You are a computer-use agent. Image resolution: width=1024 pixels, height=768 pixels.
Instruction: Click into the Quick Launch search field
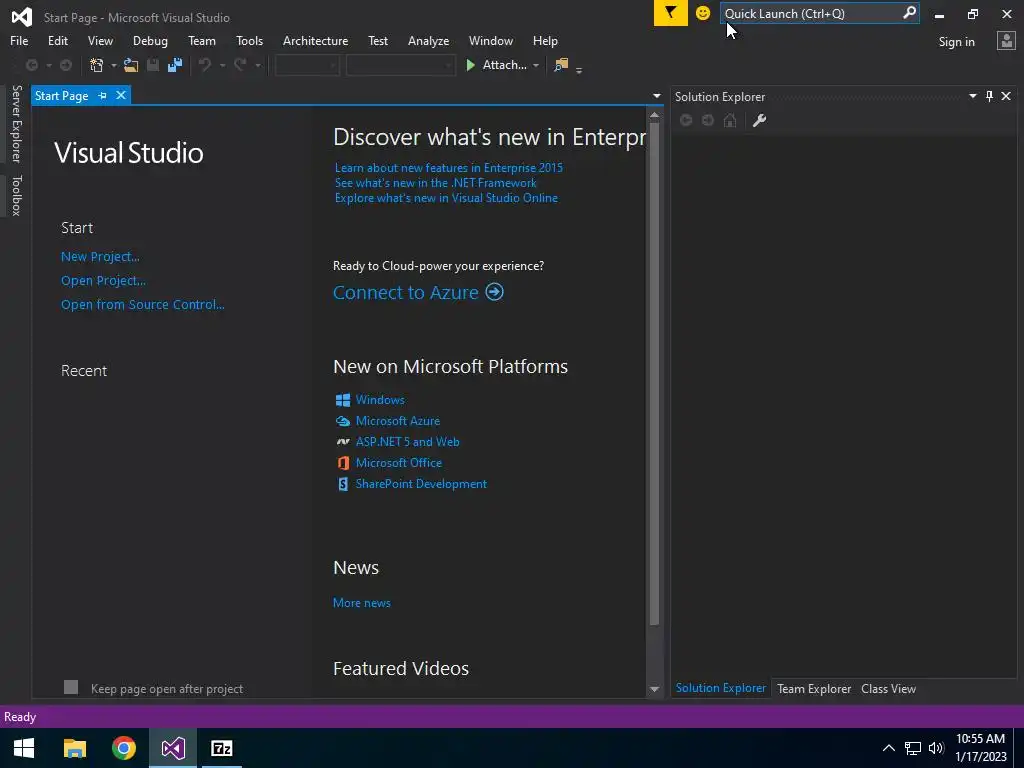[x=812, y=13]
